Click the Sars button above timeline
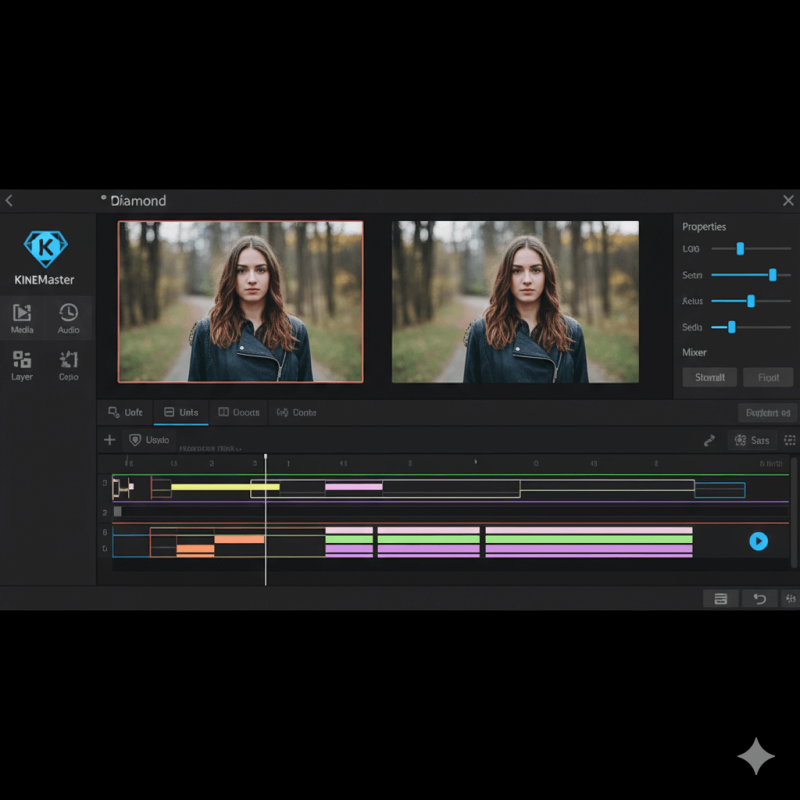 click(752, 440)
